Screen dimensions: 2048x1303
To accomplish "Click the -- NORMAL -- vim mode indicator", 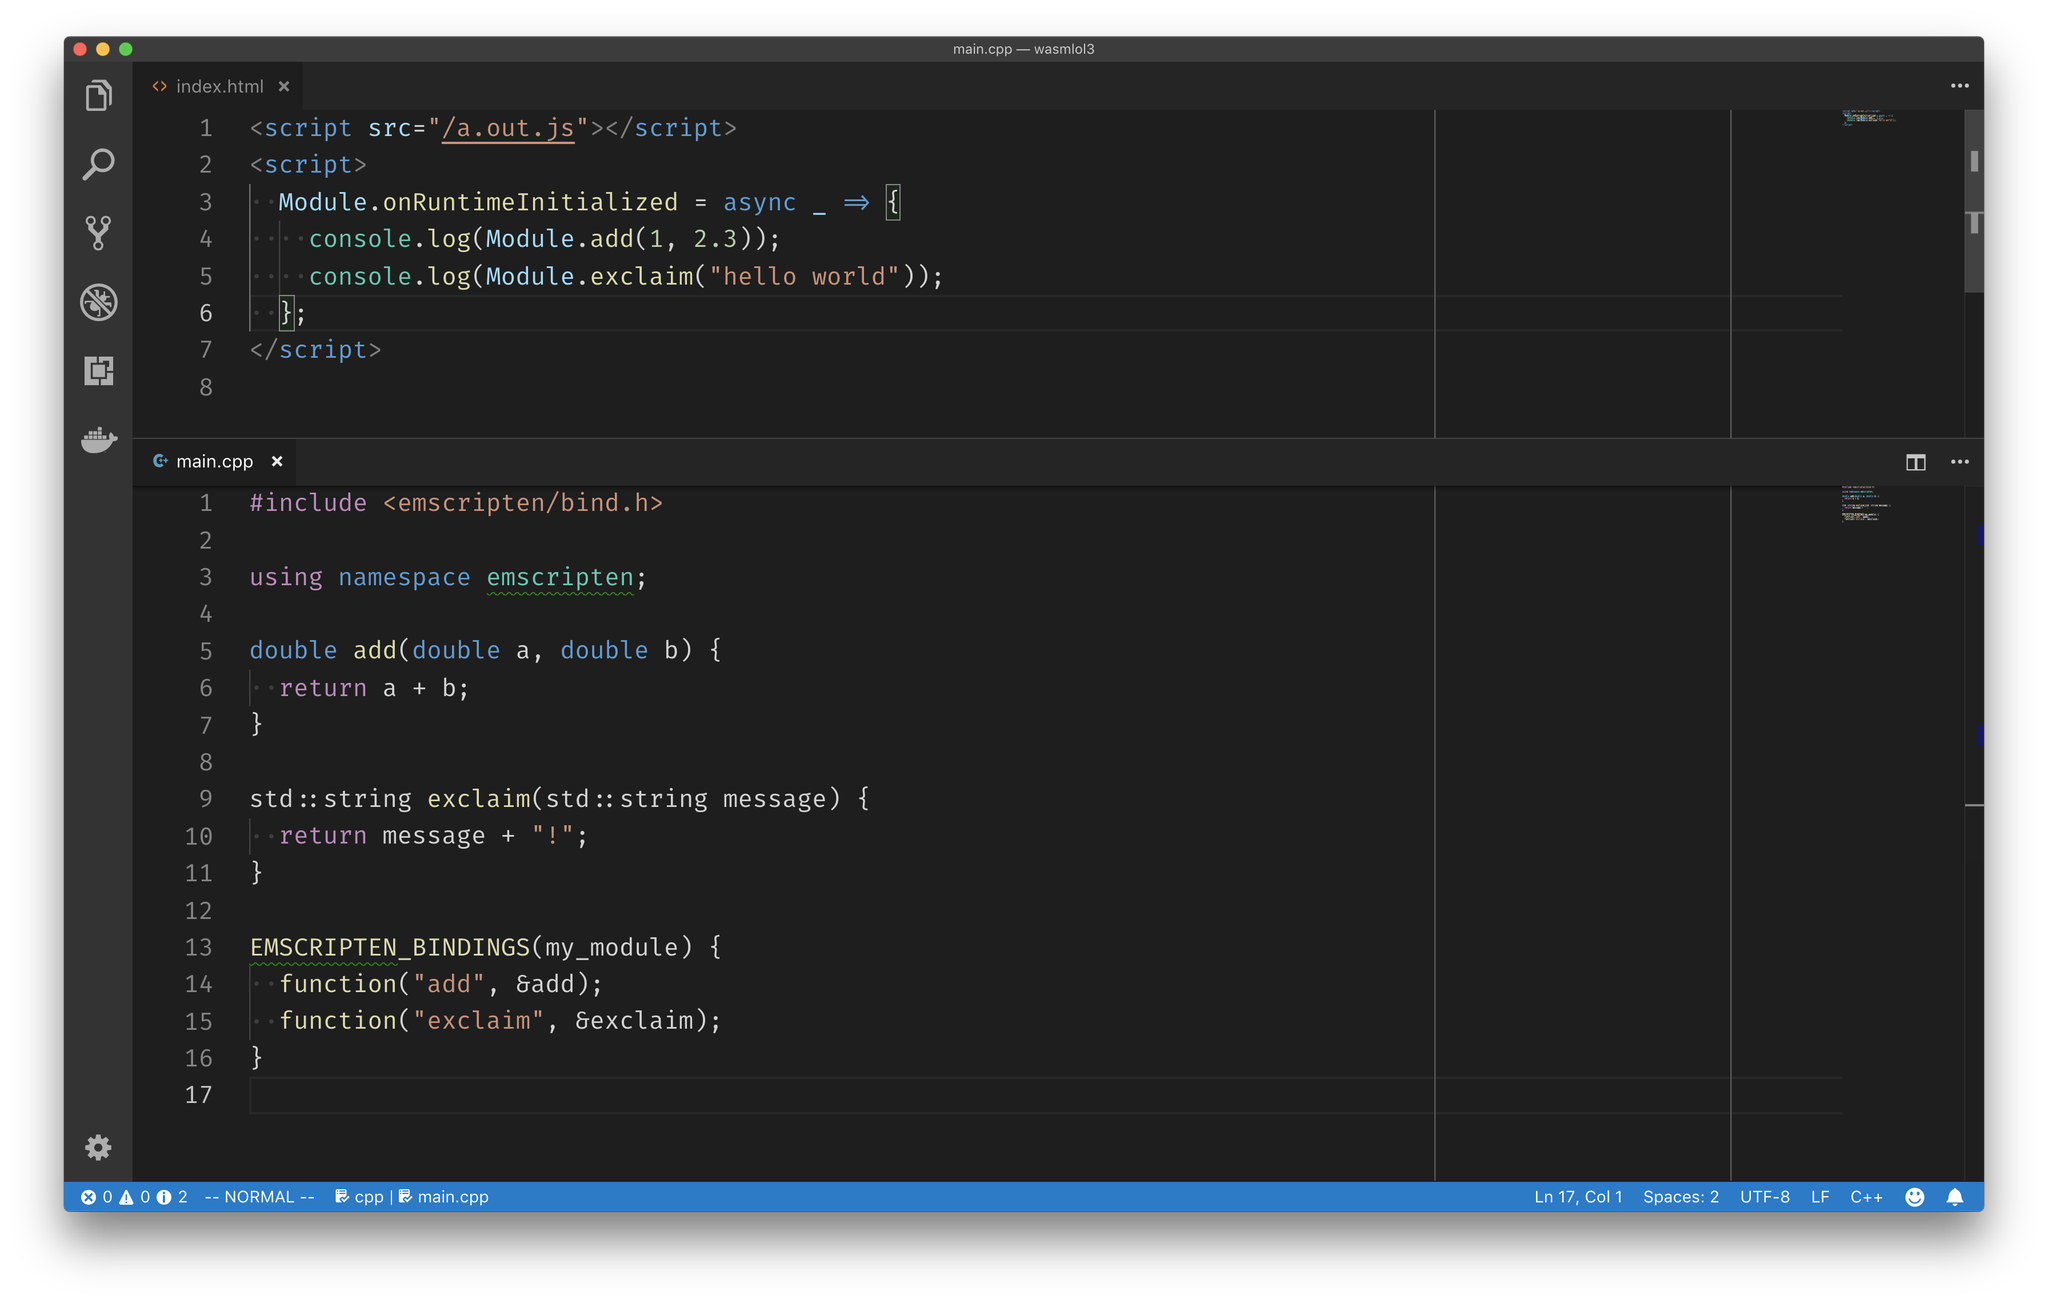I will (259, 1197).
